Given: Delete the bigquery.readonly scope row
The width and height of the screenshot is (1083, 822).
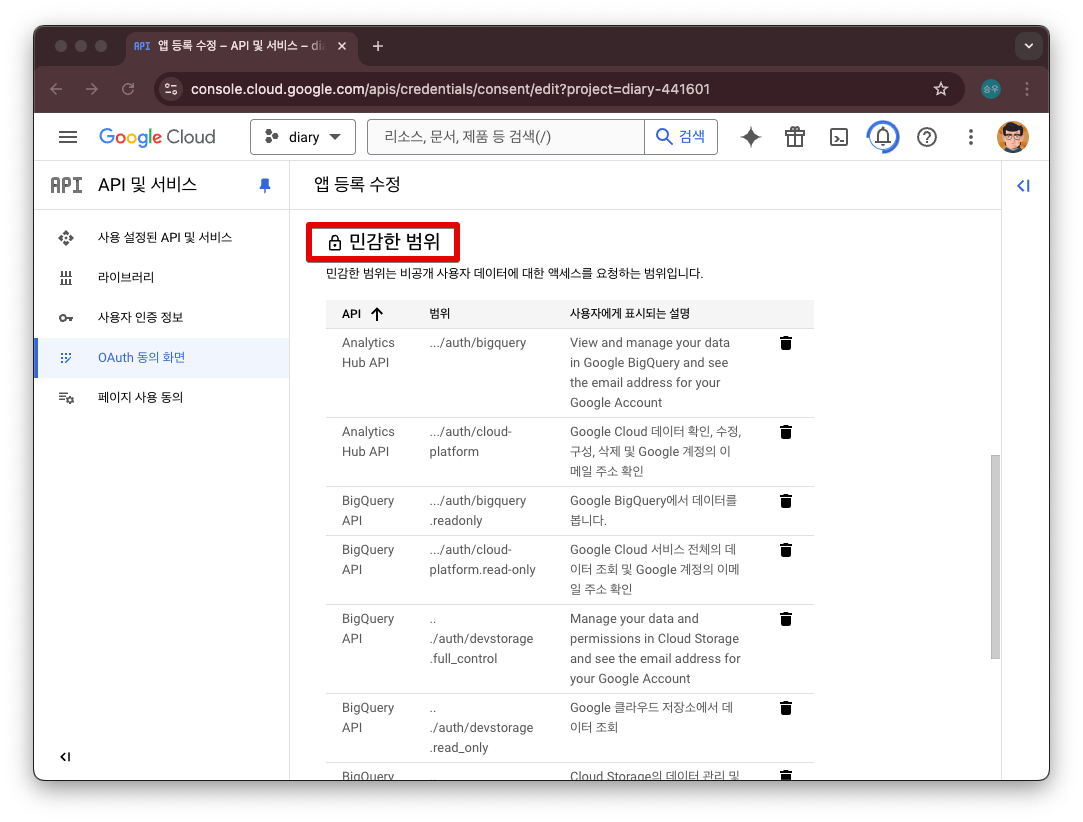Looking at the screenshot, I should 786,501.
